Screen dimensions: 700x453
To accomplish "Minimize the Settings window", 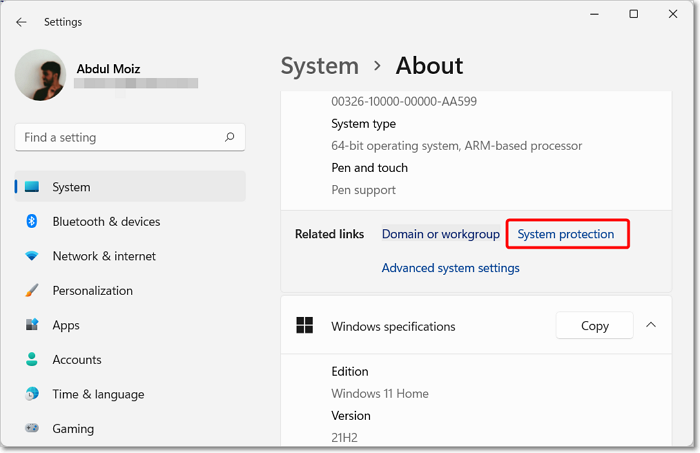I will click(x=594, y=14).
